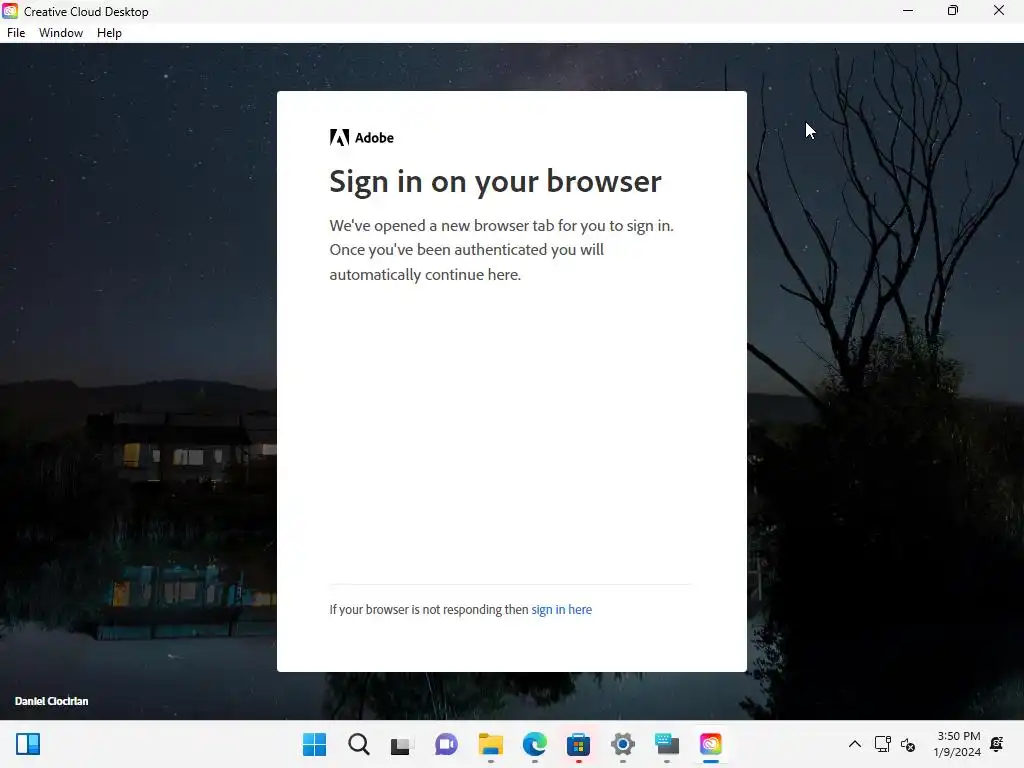Minimize the Creative Cloud Desktop window
Viewport: 1024px width, 768px height.
908,10
